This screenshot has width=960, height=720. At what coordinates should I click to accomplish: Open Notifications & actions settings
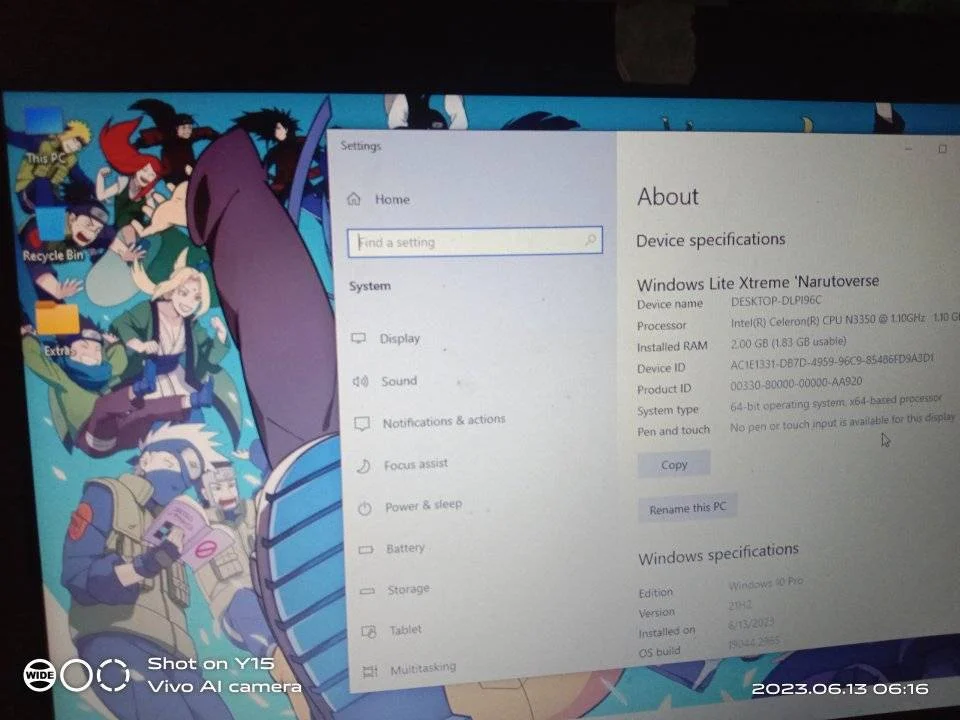tap(444, 421)
